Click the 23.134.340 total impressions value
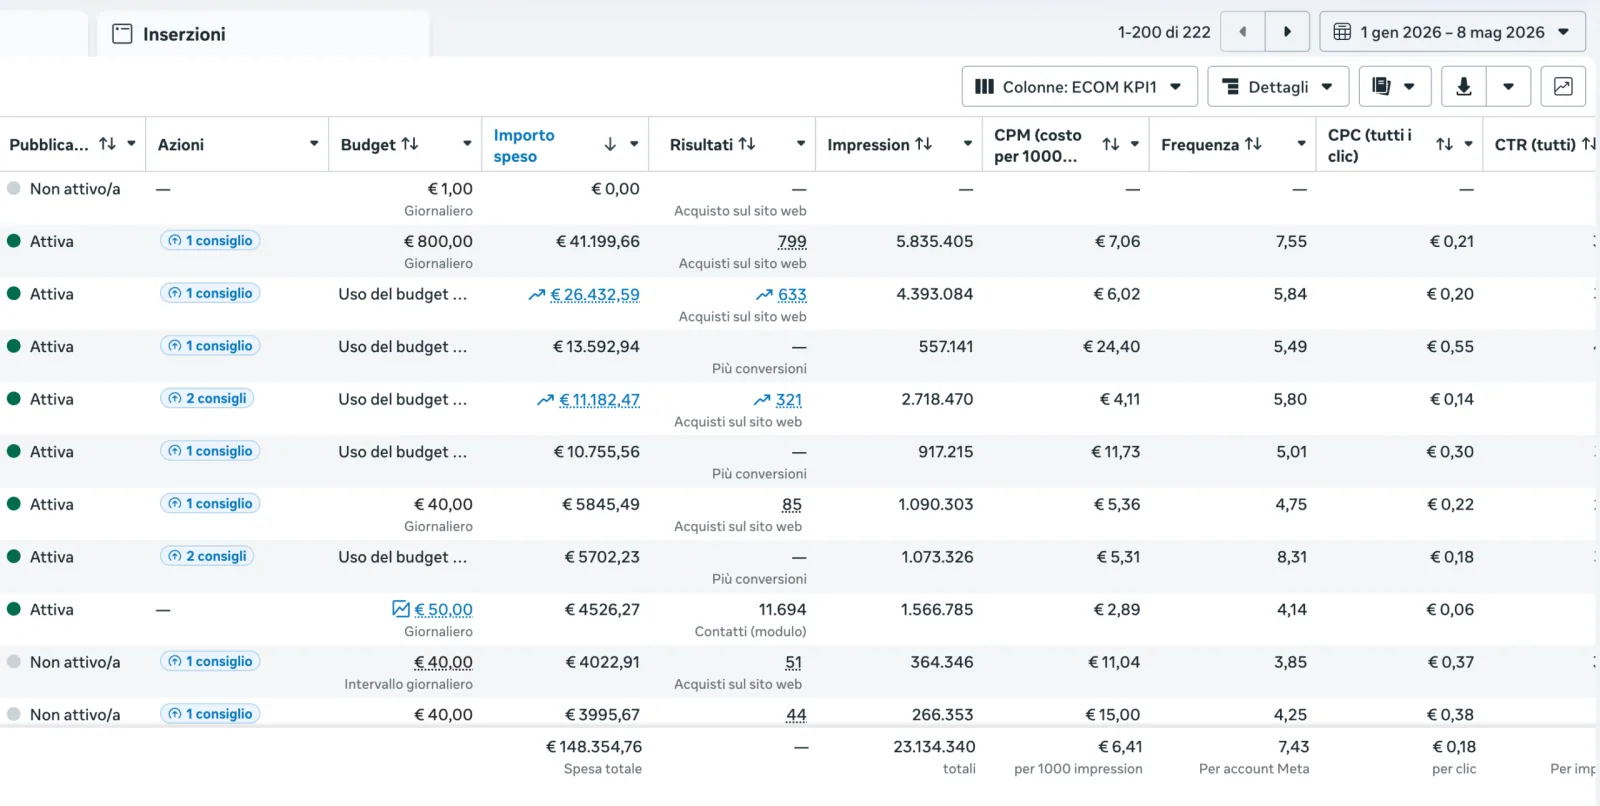 coord(934,746)
